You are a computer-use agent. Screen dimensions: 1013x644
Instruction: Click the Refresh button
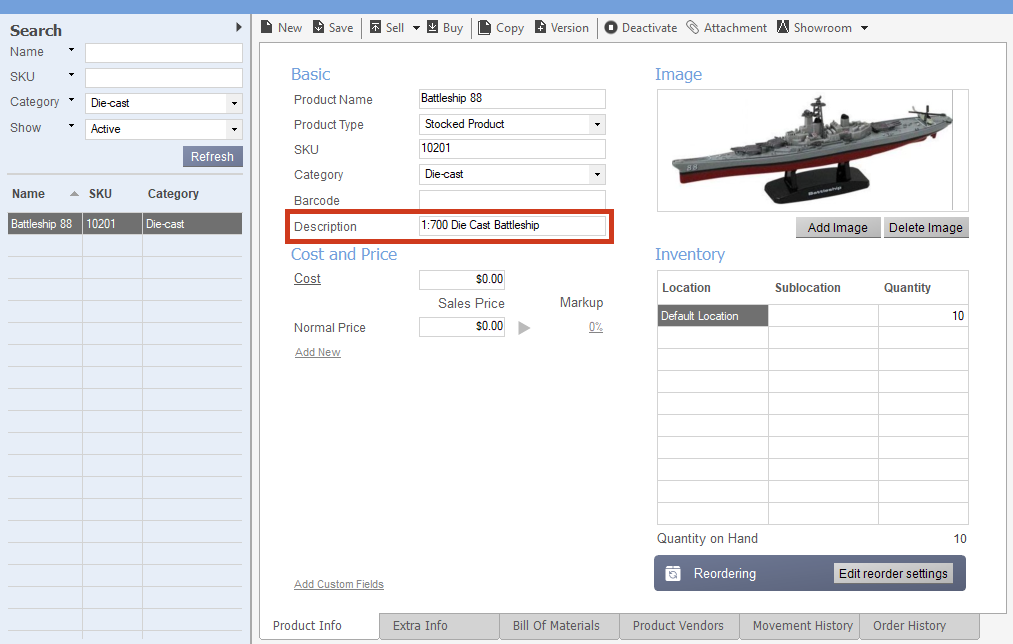click(213, 157)
